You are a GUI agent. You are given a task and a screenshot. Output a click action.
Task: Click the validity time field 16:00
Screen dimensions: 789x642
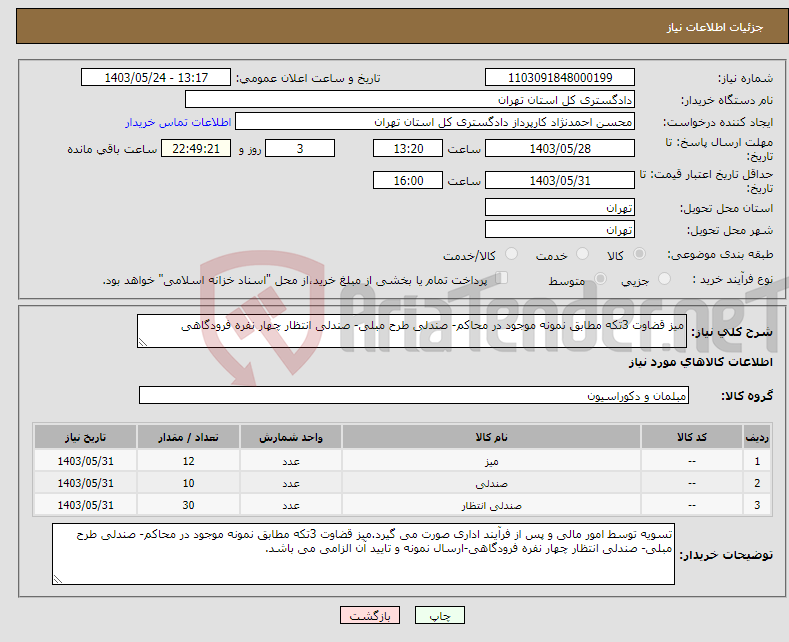pyautogui.click(x=408, y=180)
